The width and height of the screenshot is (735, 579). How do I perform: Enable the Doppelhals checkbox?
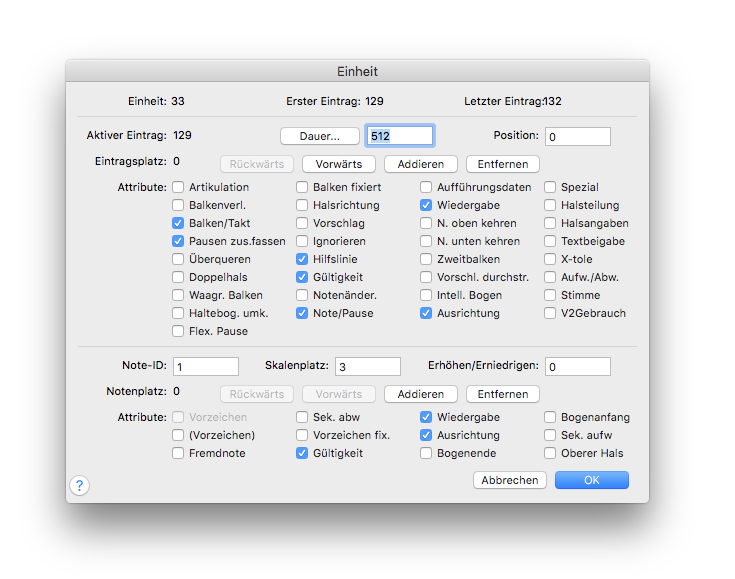pyautogui.click(x=178, y=277)
